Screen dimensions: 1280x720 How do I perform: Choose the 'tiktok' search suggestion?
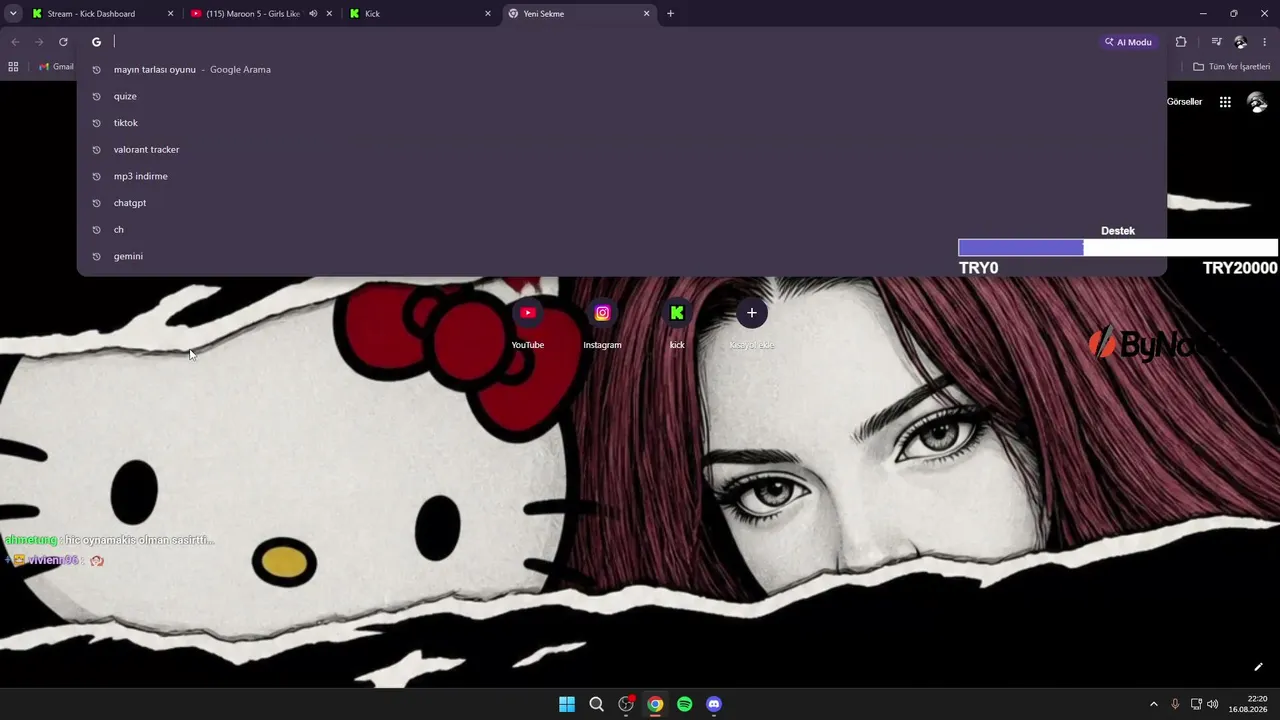(621, 123)
